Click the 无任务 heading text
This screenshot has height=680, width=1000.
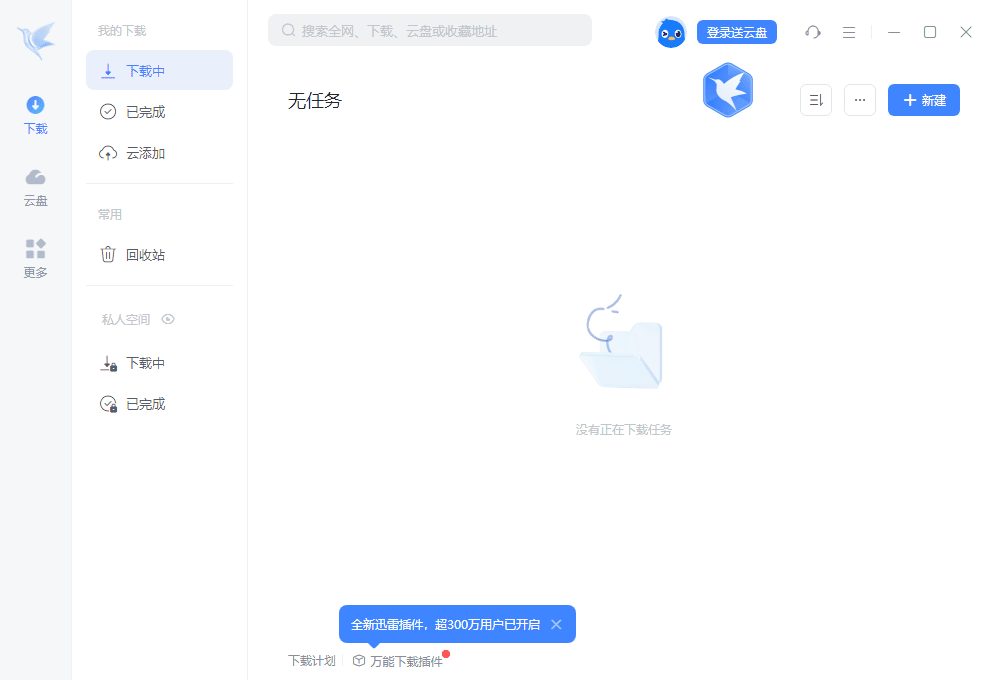pos(314,101)
